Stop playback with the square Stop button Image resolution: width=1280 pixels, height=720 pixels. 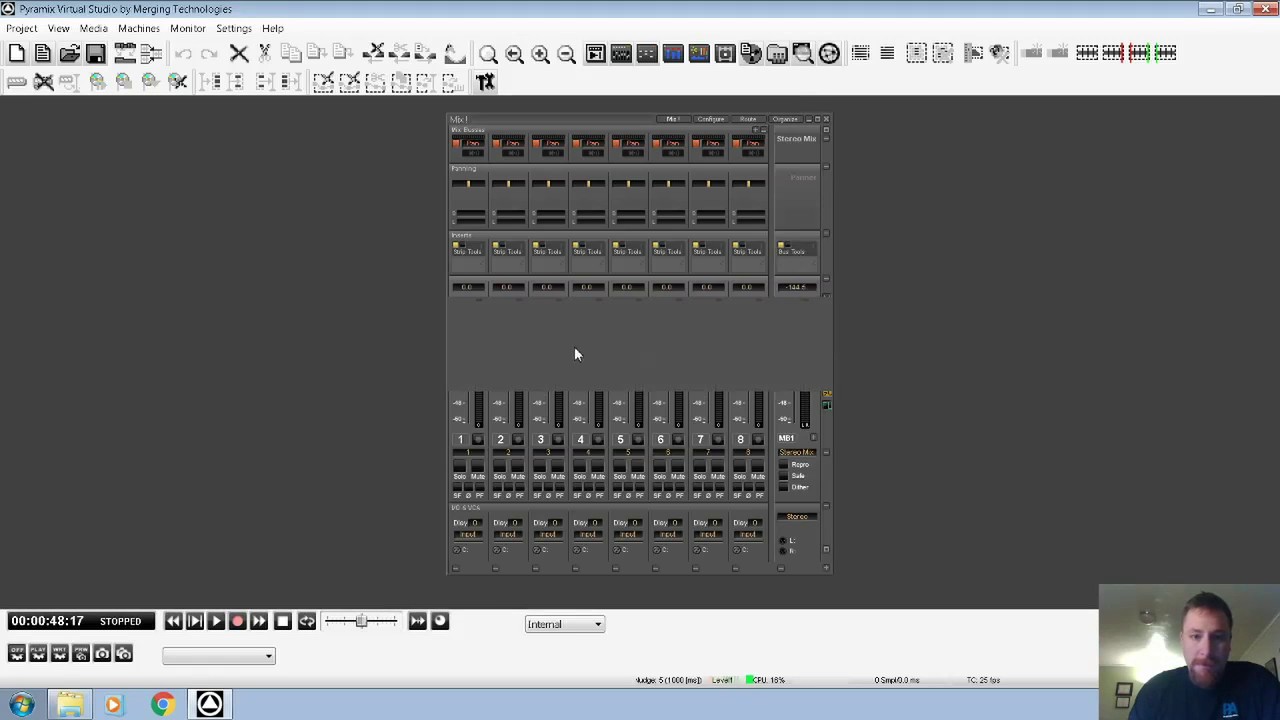pos(282,621)
